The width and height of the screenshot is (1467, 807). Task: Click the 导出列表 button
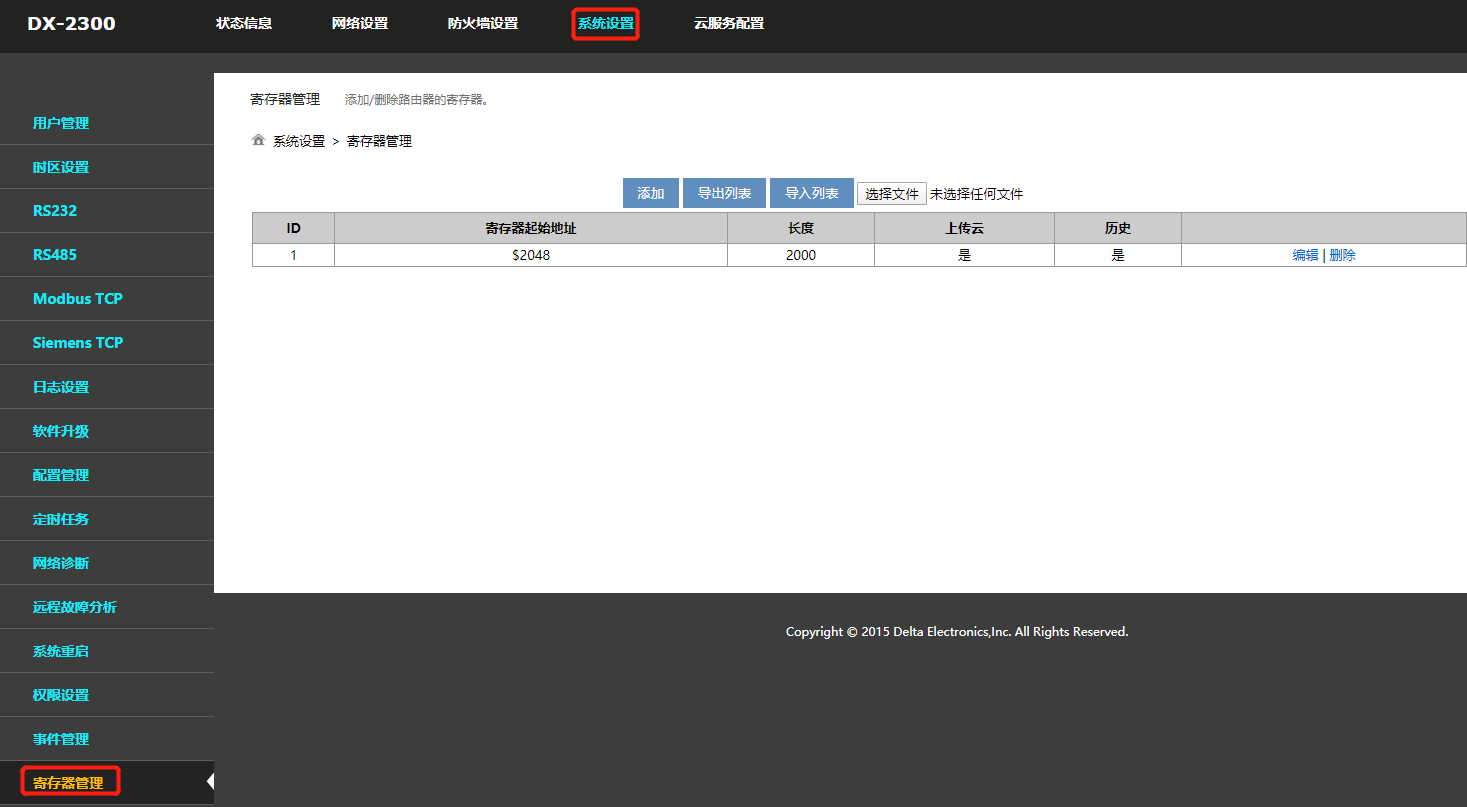724,193
